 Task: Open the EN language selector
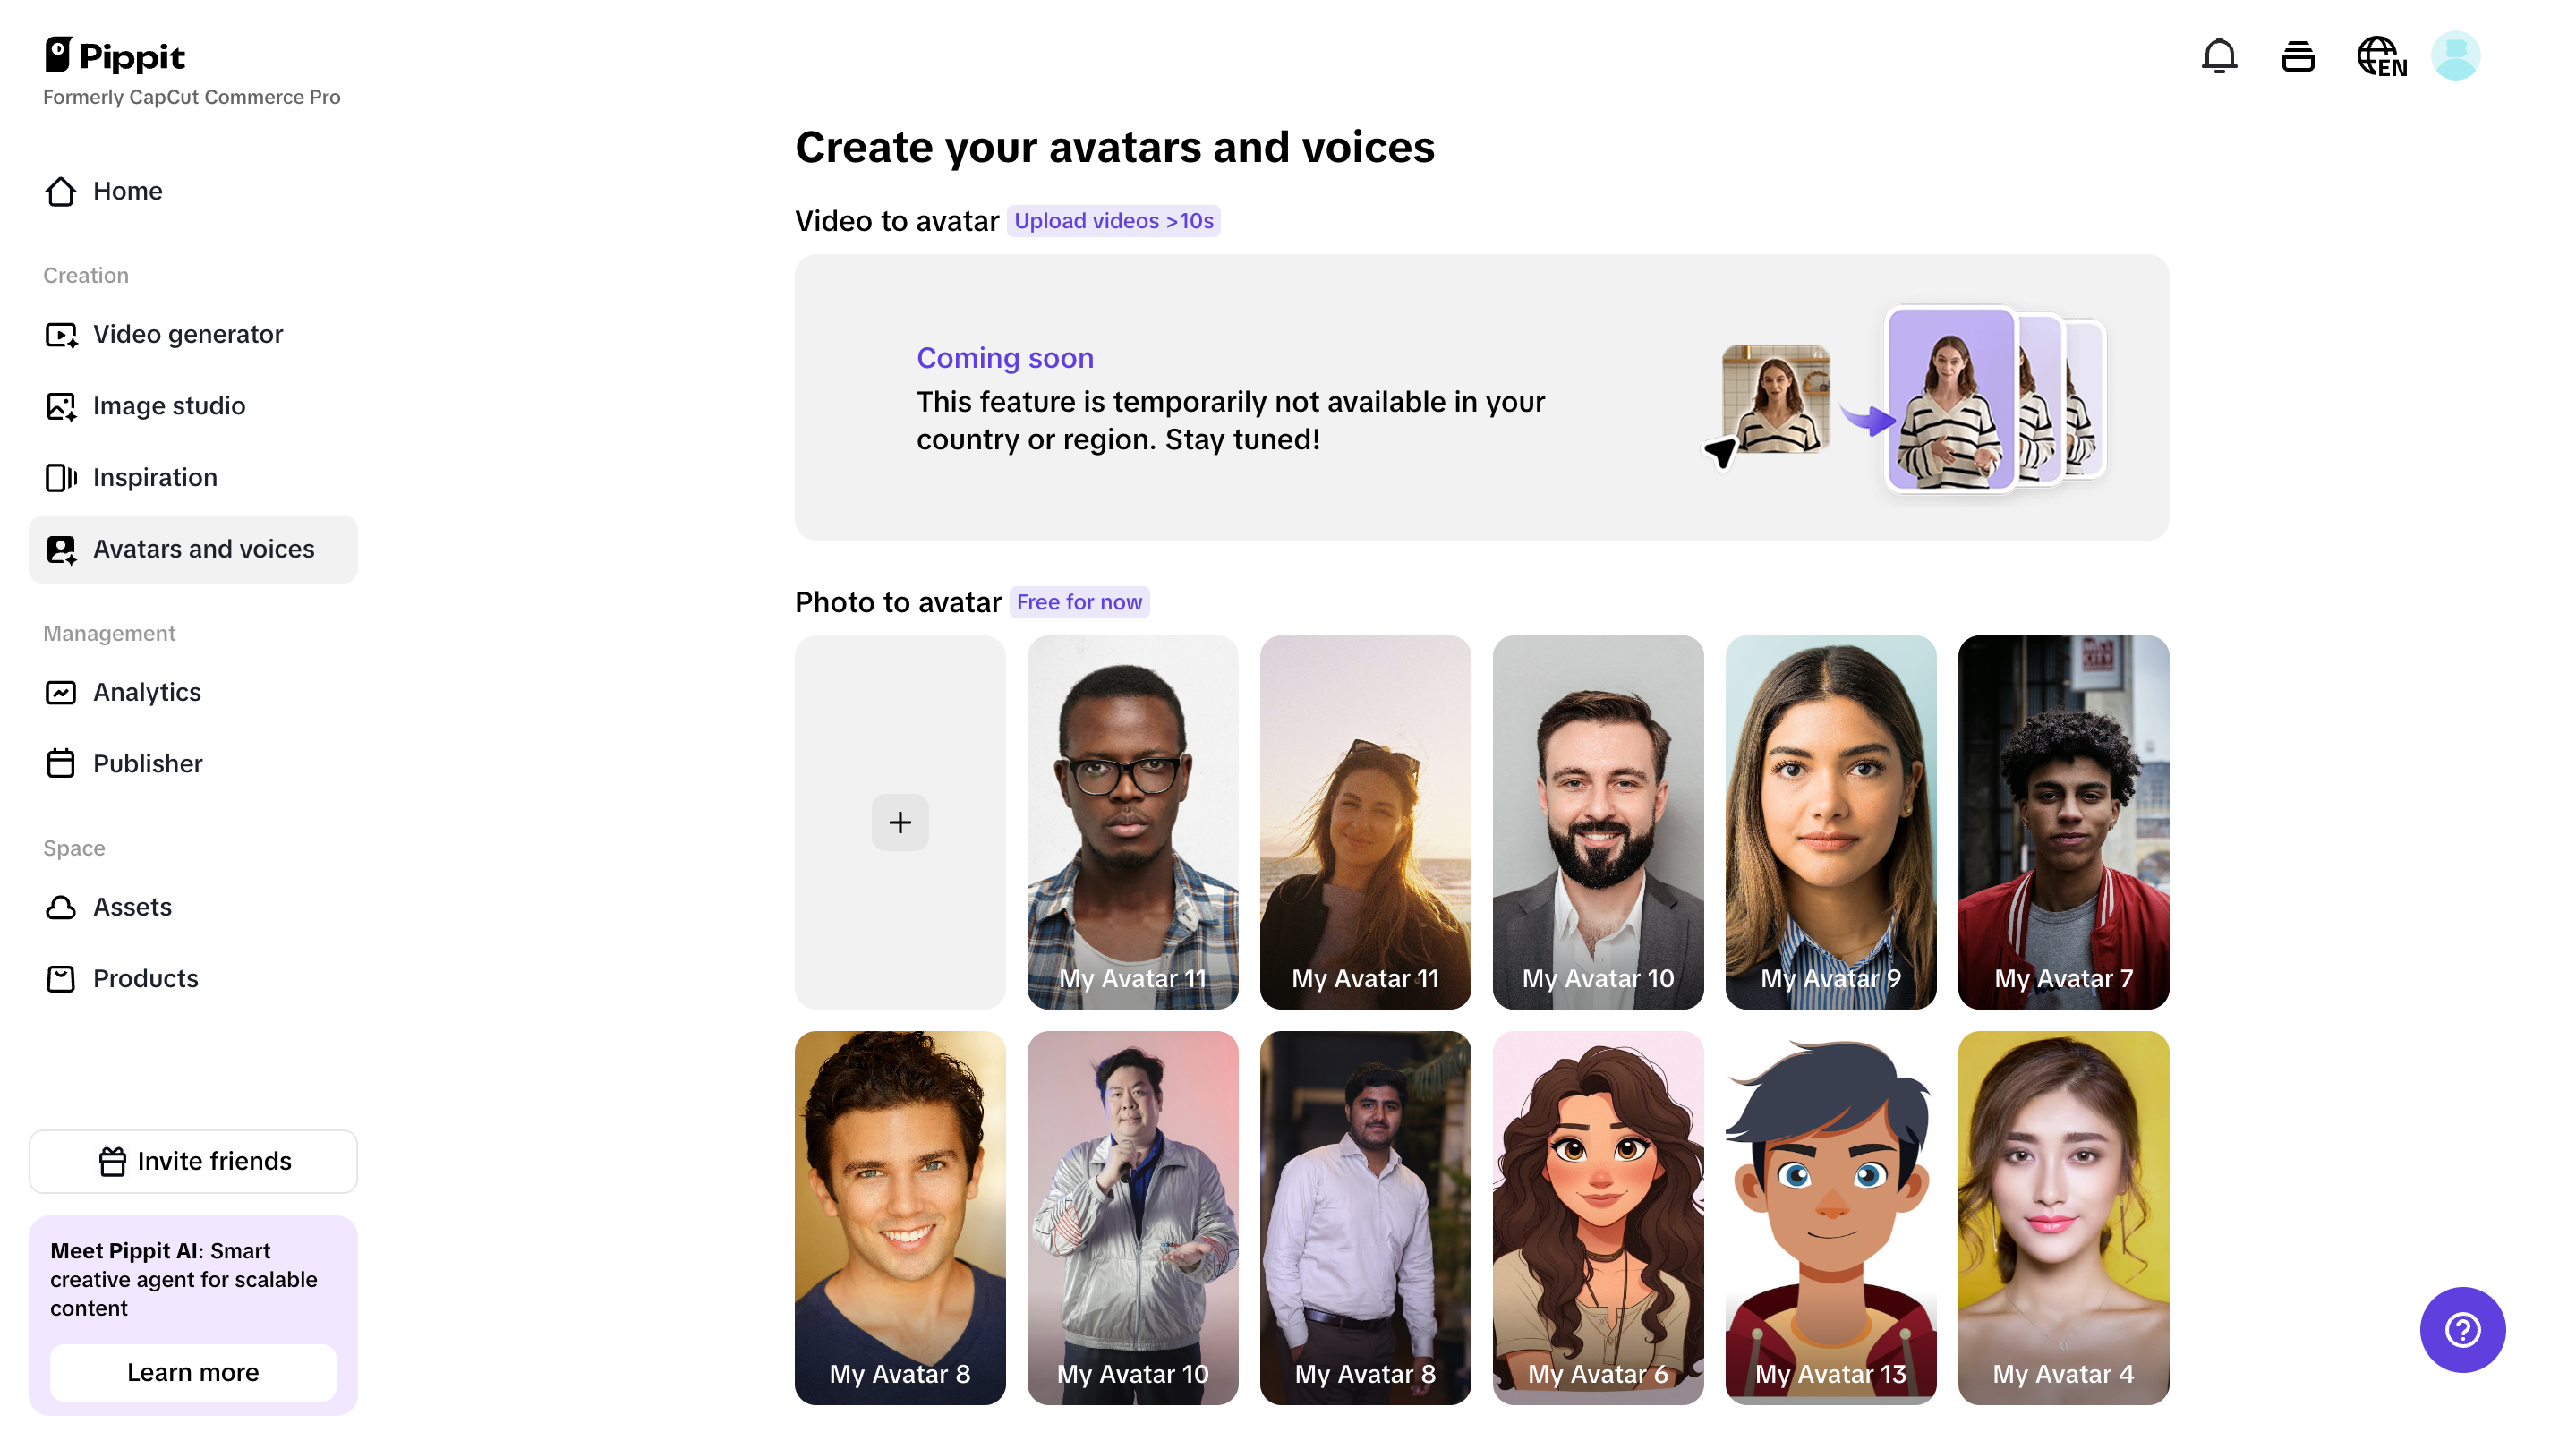[2380, 56]
